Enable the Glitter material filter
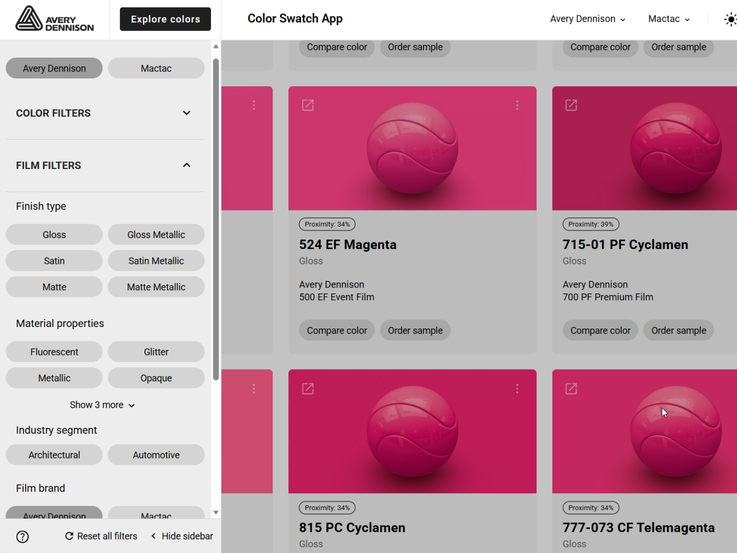This screenshot has width=737, height=553. pos(156,352)
